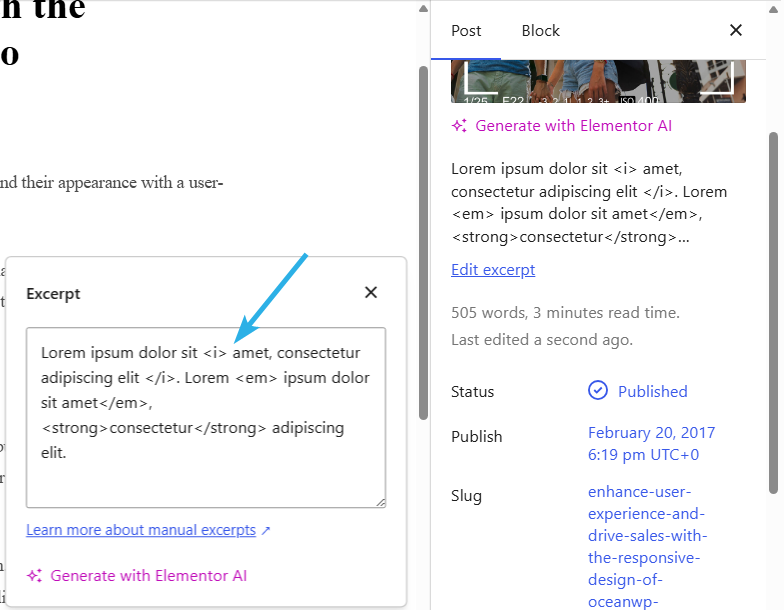Image resolution: width=784 pixels, height=610 pixels.
Task: Click the sidebar scroll up arrow
Action: 774,8
